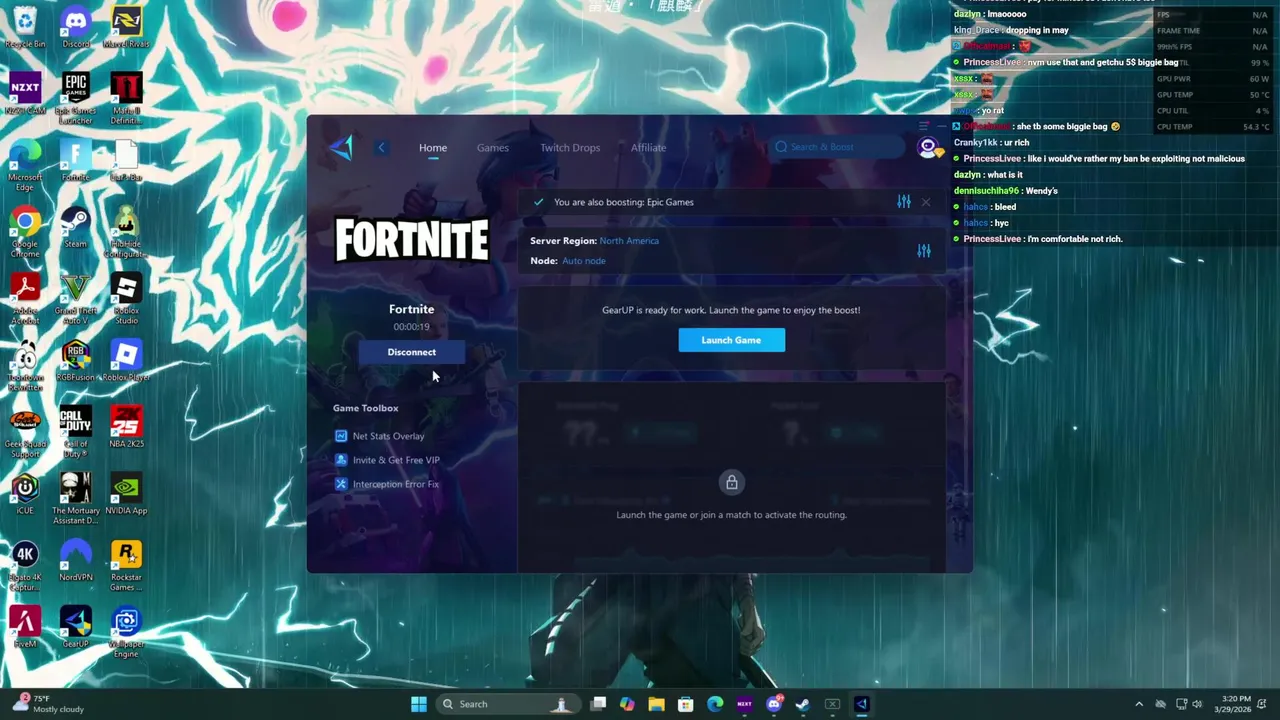Change the North America server region
The width and height of the screenshot is (1280, 720).
point(629,241)
